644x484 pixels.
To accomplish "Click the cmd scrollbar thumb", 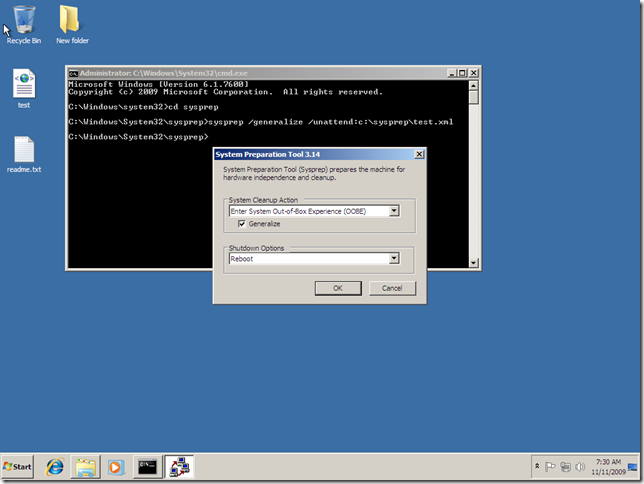I will [473, 97].
